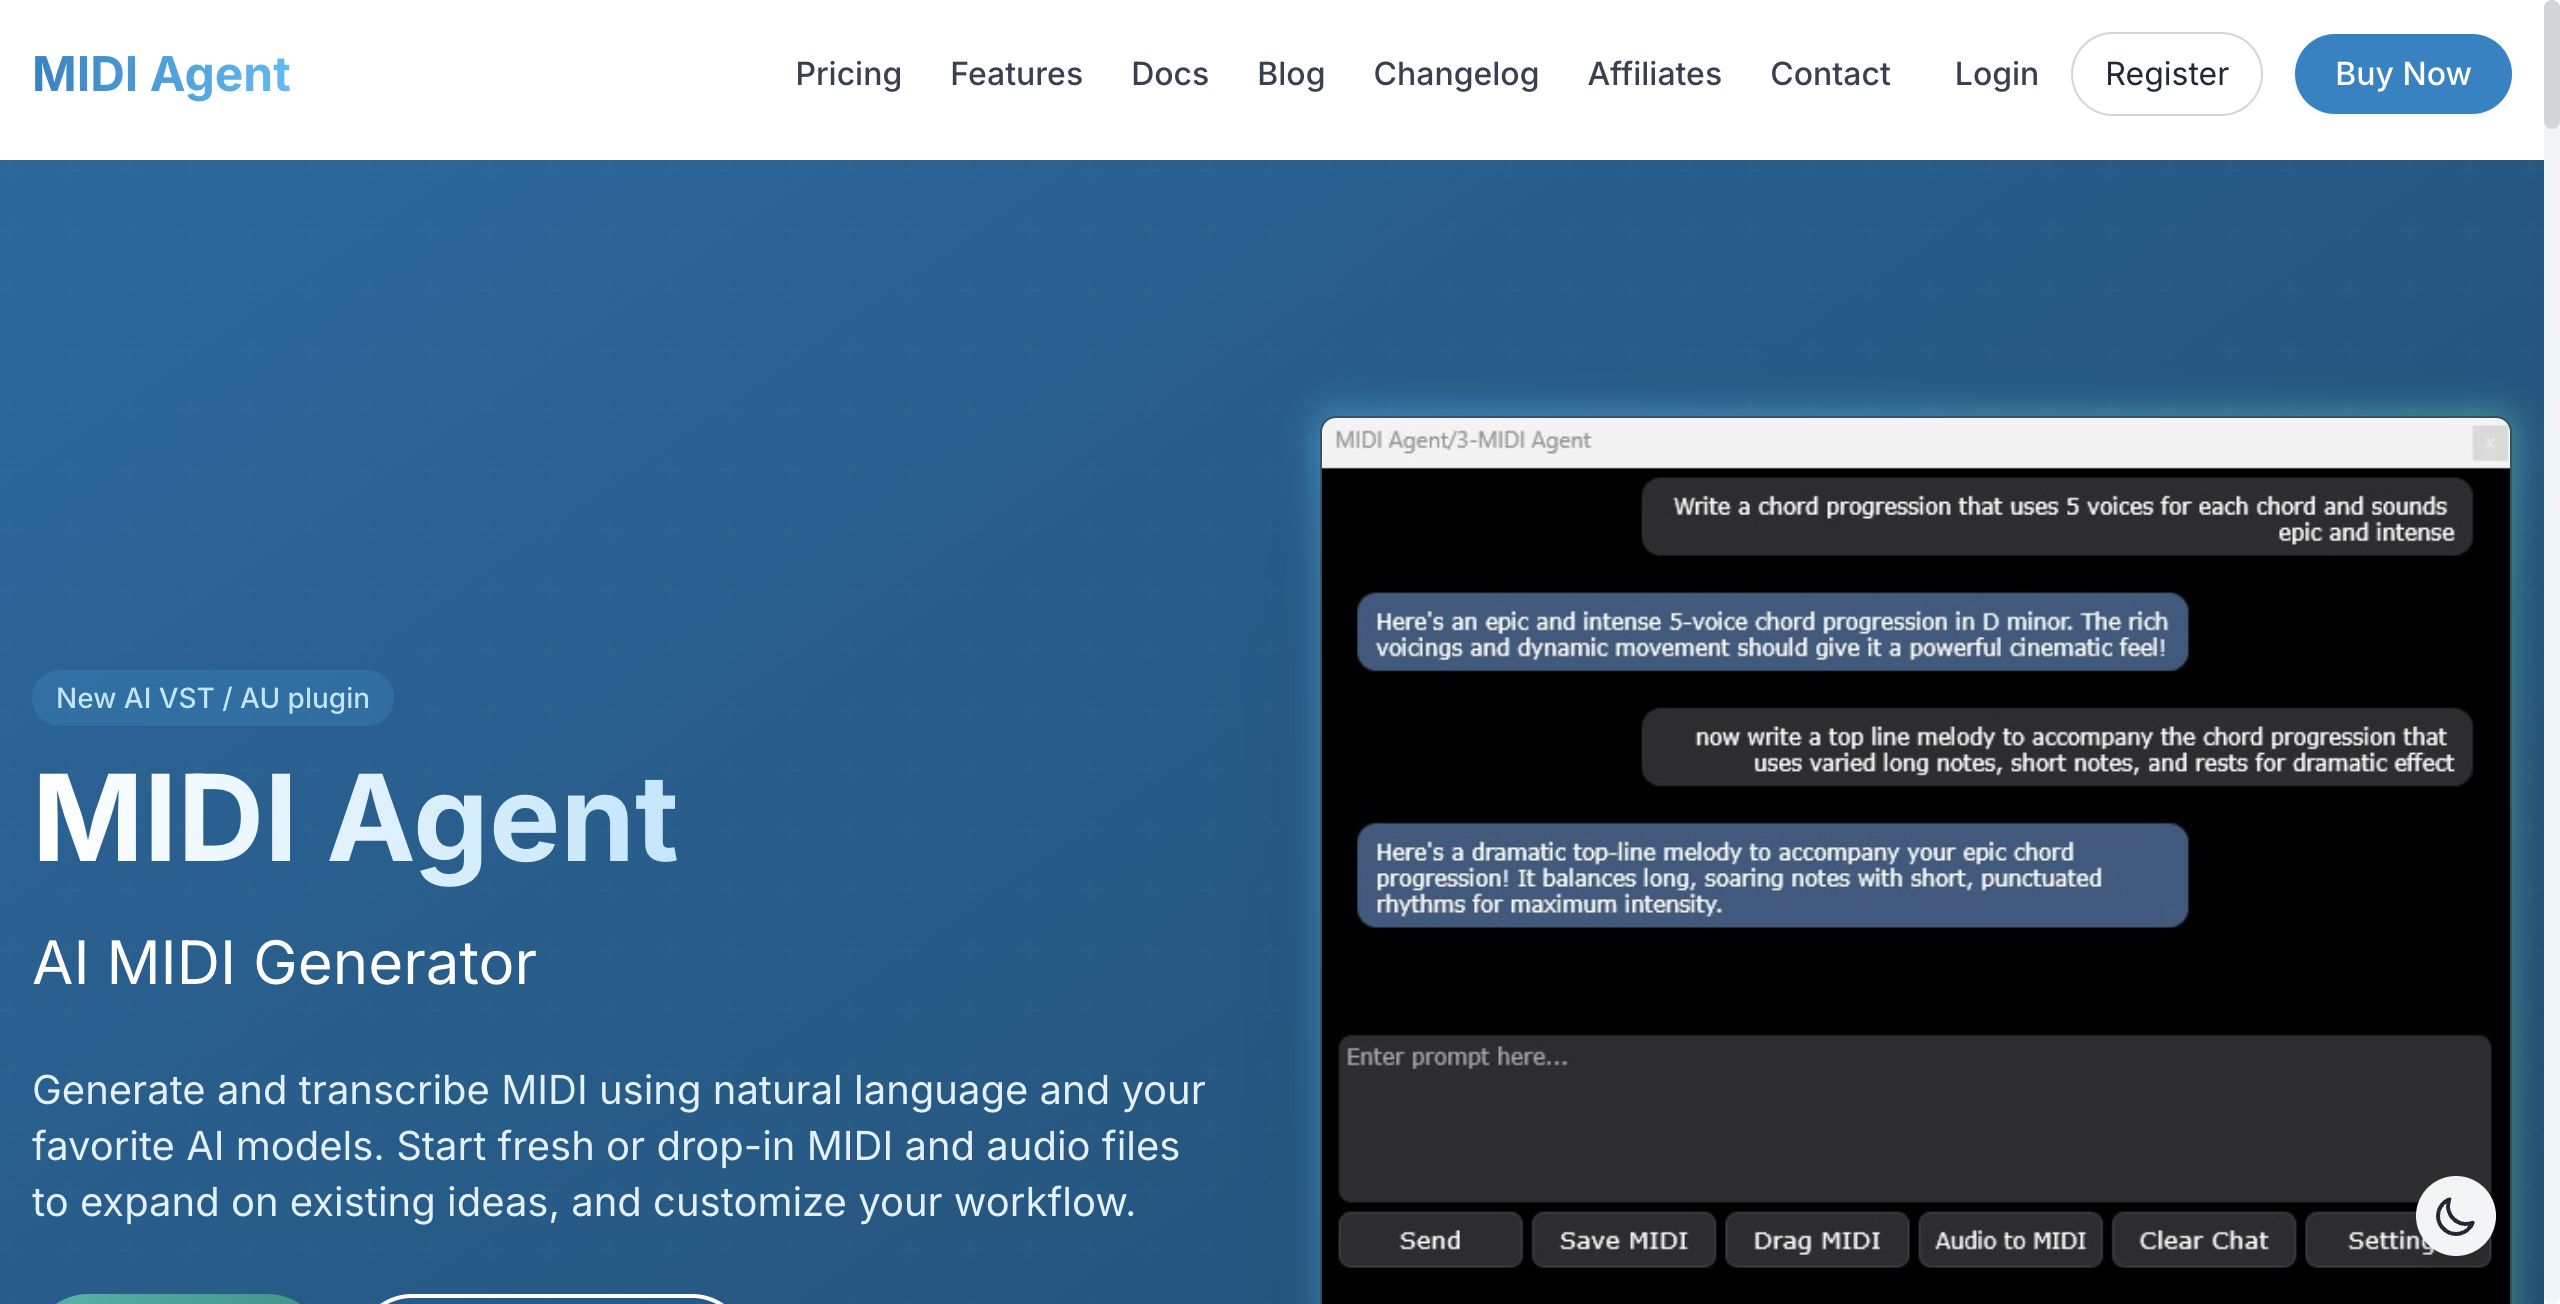Click the AI MIDI Generator subheading

click(285, 963)
